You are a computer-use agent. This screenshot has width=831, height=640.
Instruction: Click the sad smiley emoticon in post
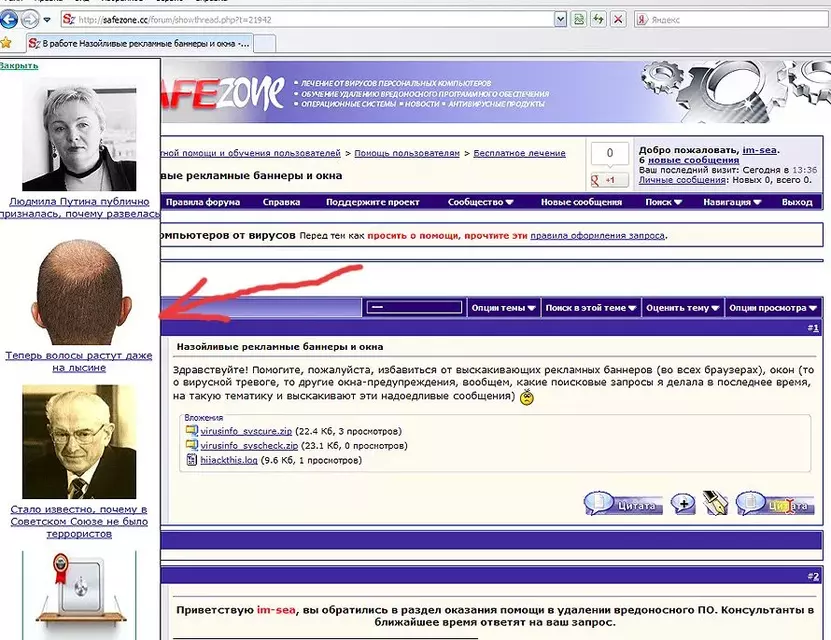pos(526,397)
